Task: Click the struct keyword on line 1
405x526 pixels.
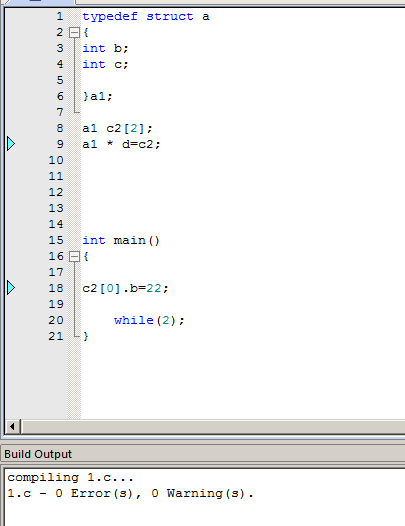Action: point(170,16)
